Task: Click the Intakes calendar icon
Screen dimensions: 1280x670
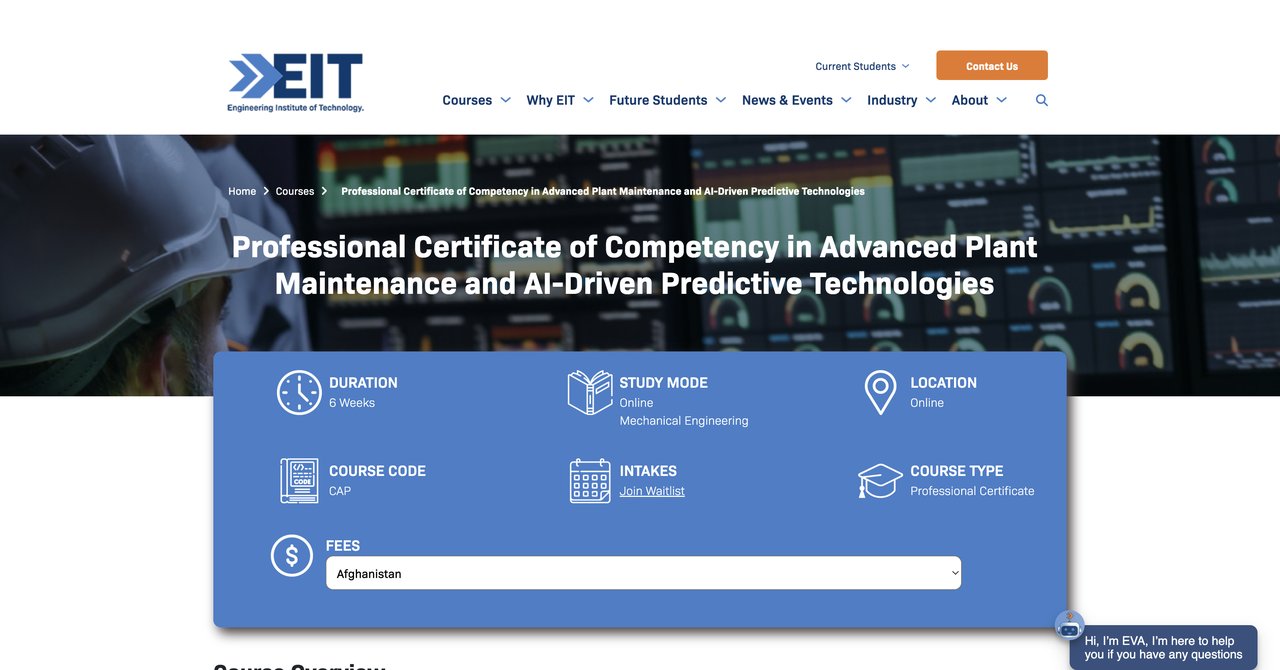Action: [x=590, y=480]
